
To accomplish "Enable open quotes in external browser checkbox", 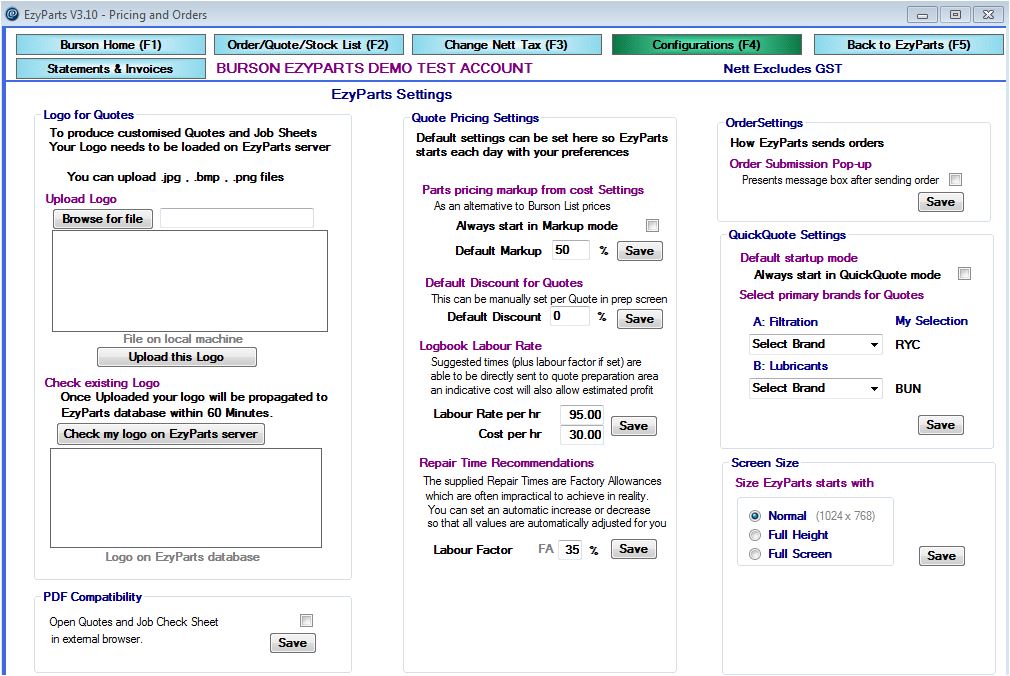I will tap(307, 621).
